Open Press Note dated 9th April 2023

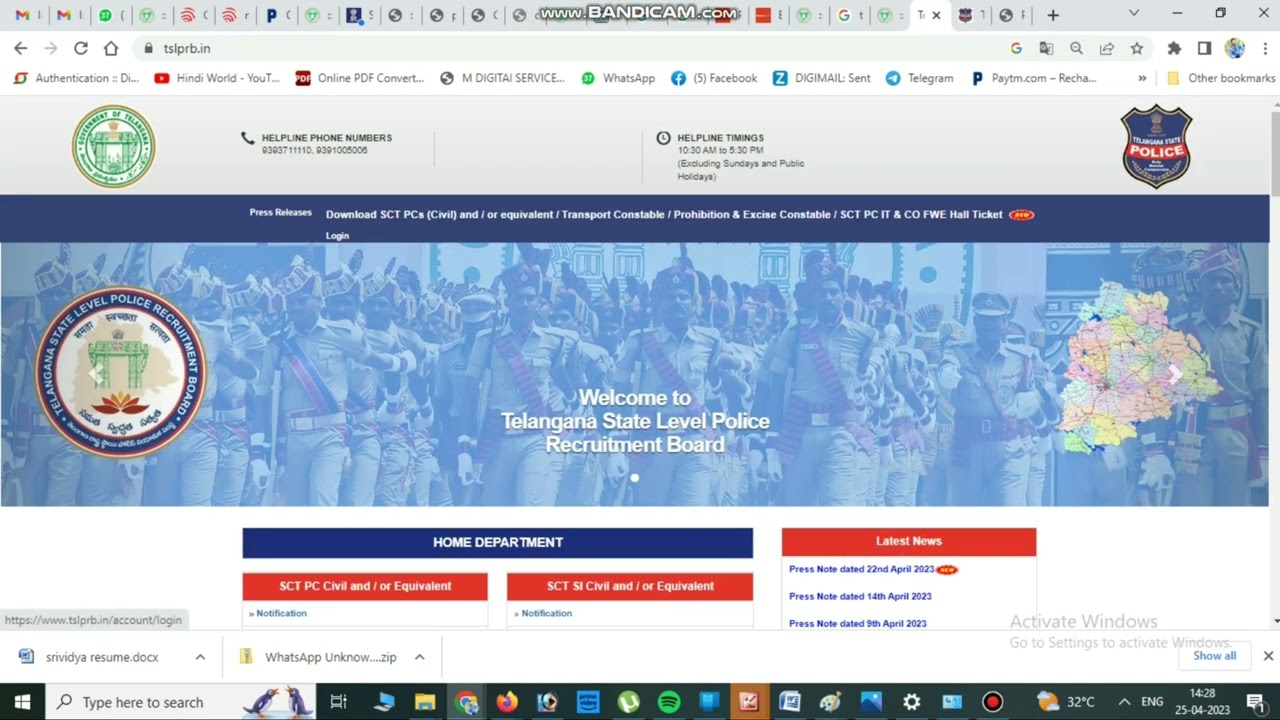(x=857, y=623)
